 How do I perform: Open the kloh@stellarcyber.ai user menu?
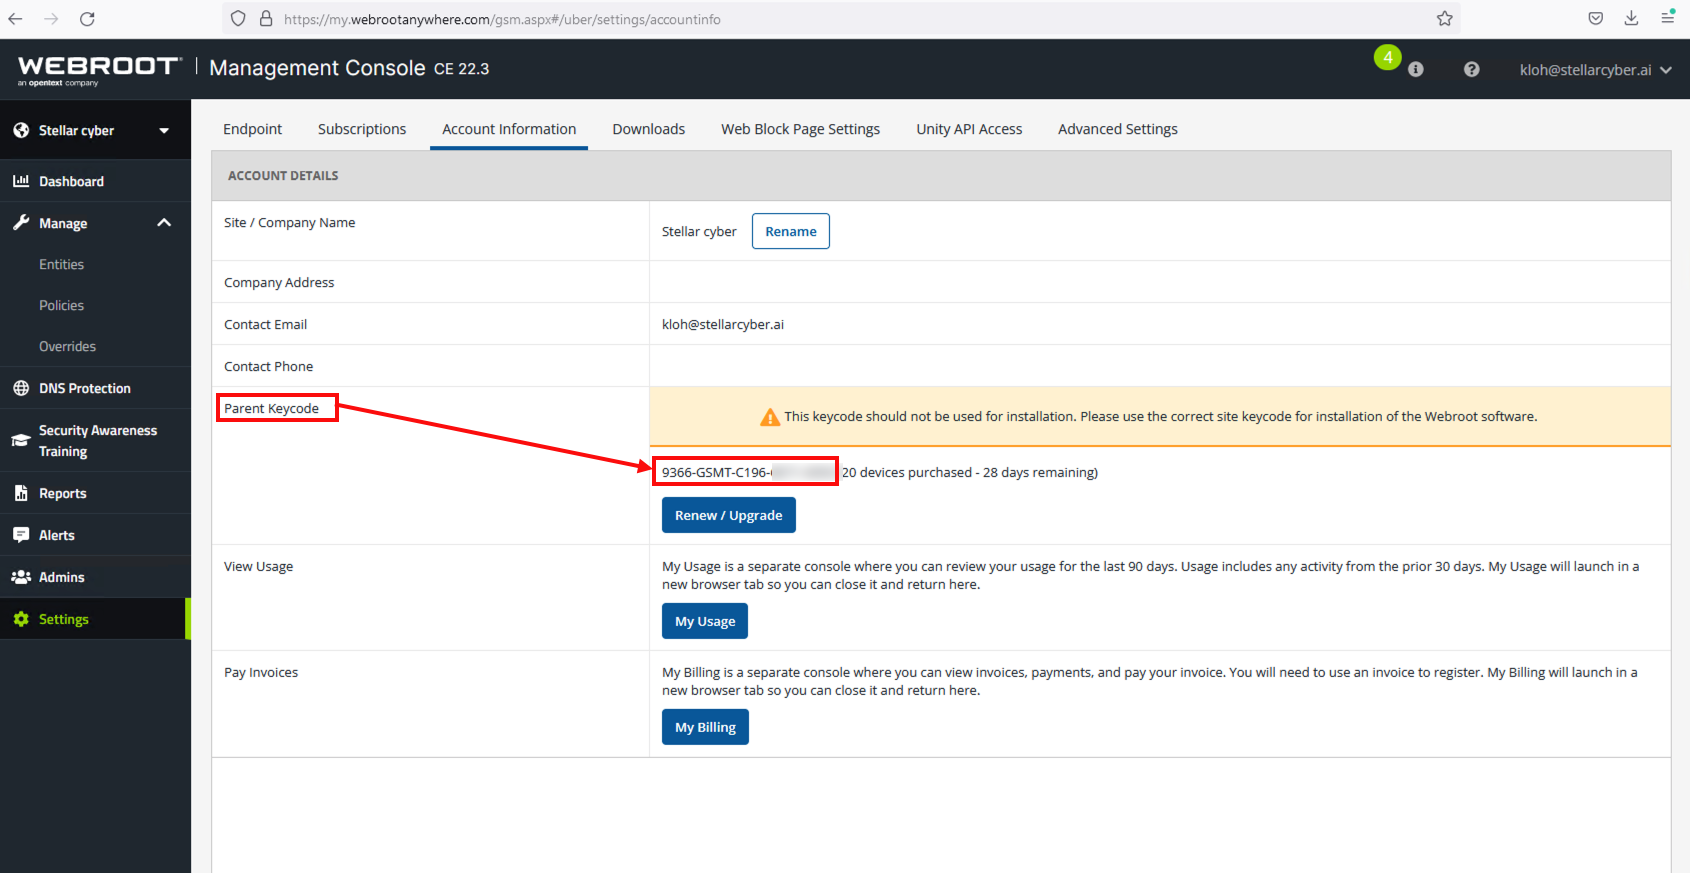tap(1594, 70)
